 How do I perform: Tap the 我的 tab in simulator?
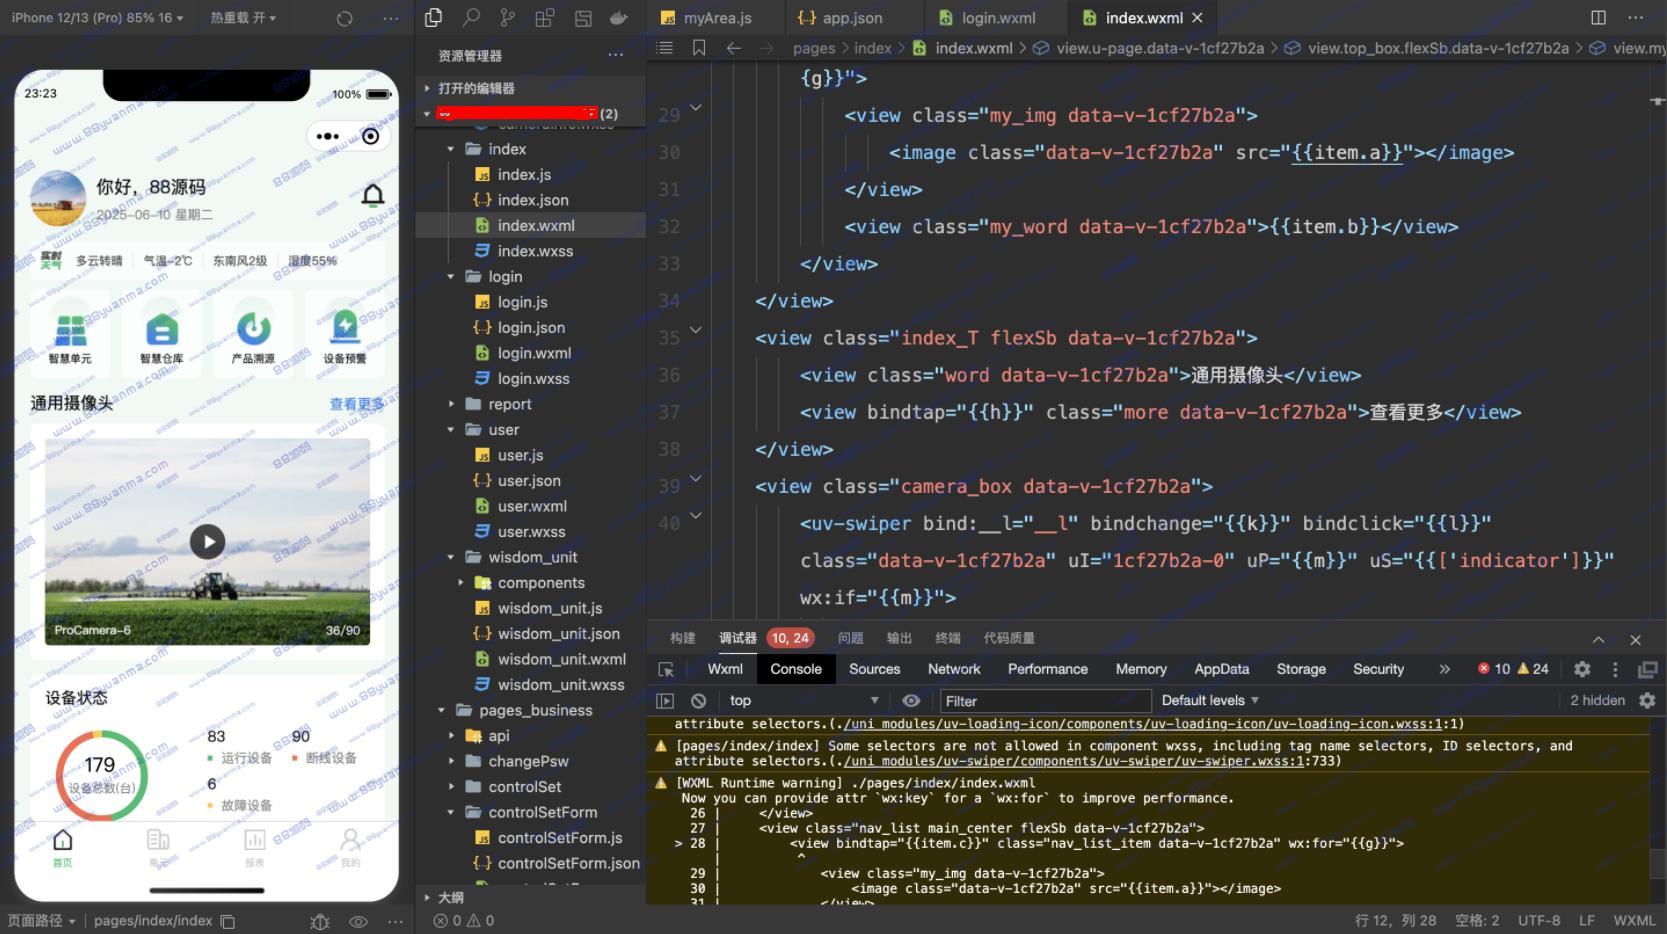350,848
